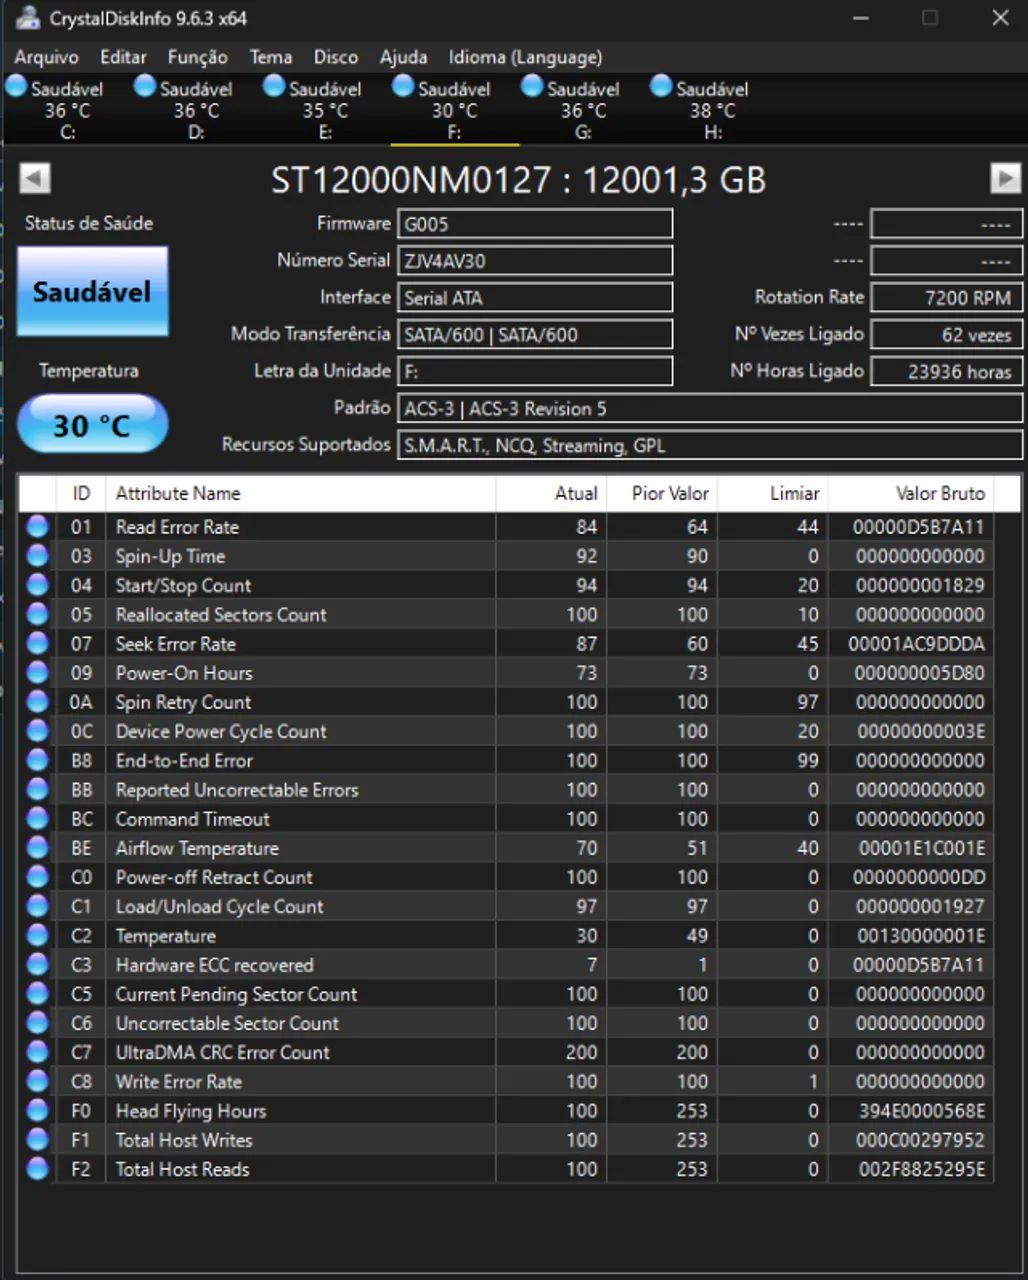Click status icon for End-to-End Error
This screenshot has width=1028, height=1280.
tap(37, 760)
